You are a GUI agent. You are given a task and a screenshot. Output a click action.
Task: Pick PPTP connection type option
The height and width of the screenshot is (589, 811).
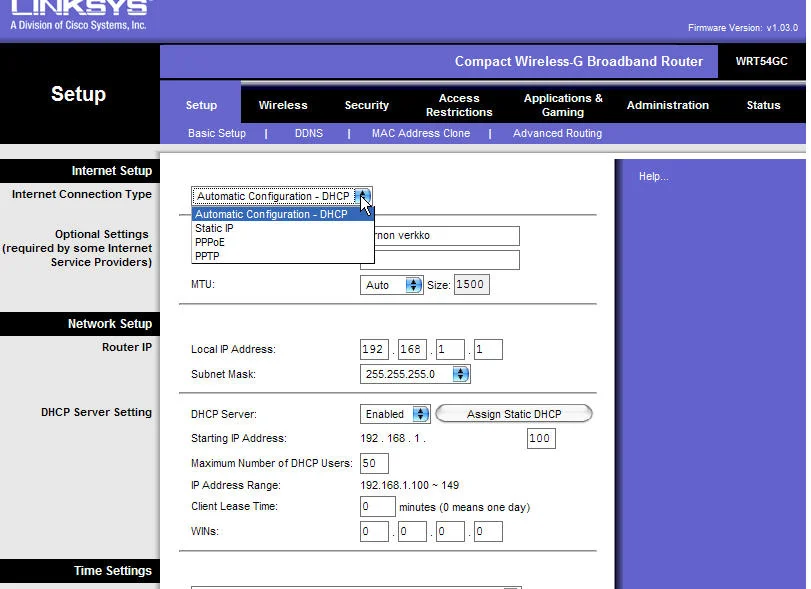tap(207, 256)
